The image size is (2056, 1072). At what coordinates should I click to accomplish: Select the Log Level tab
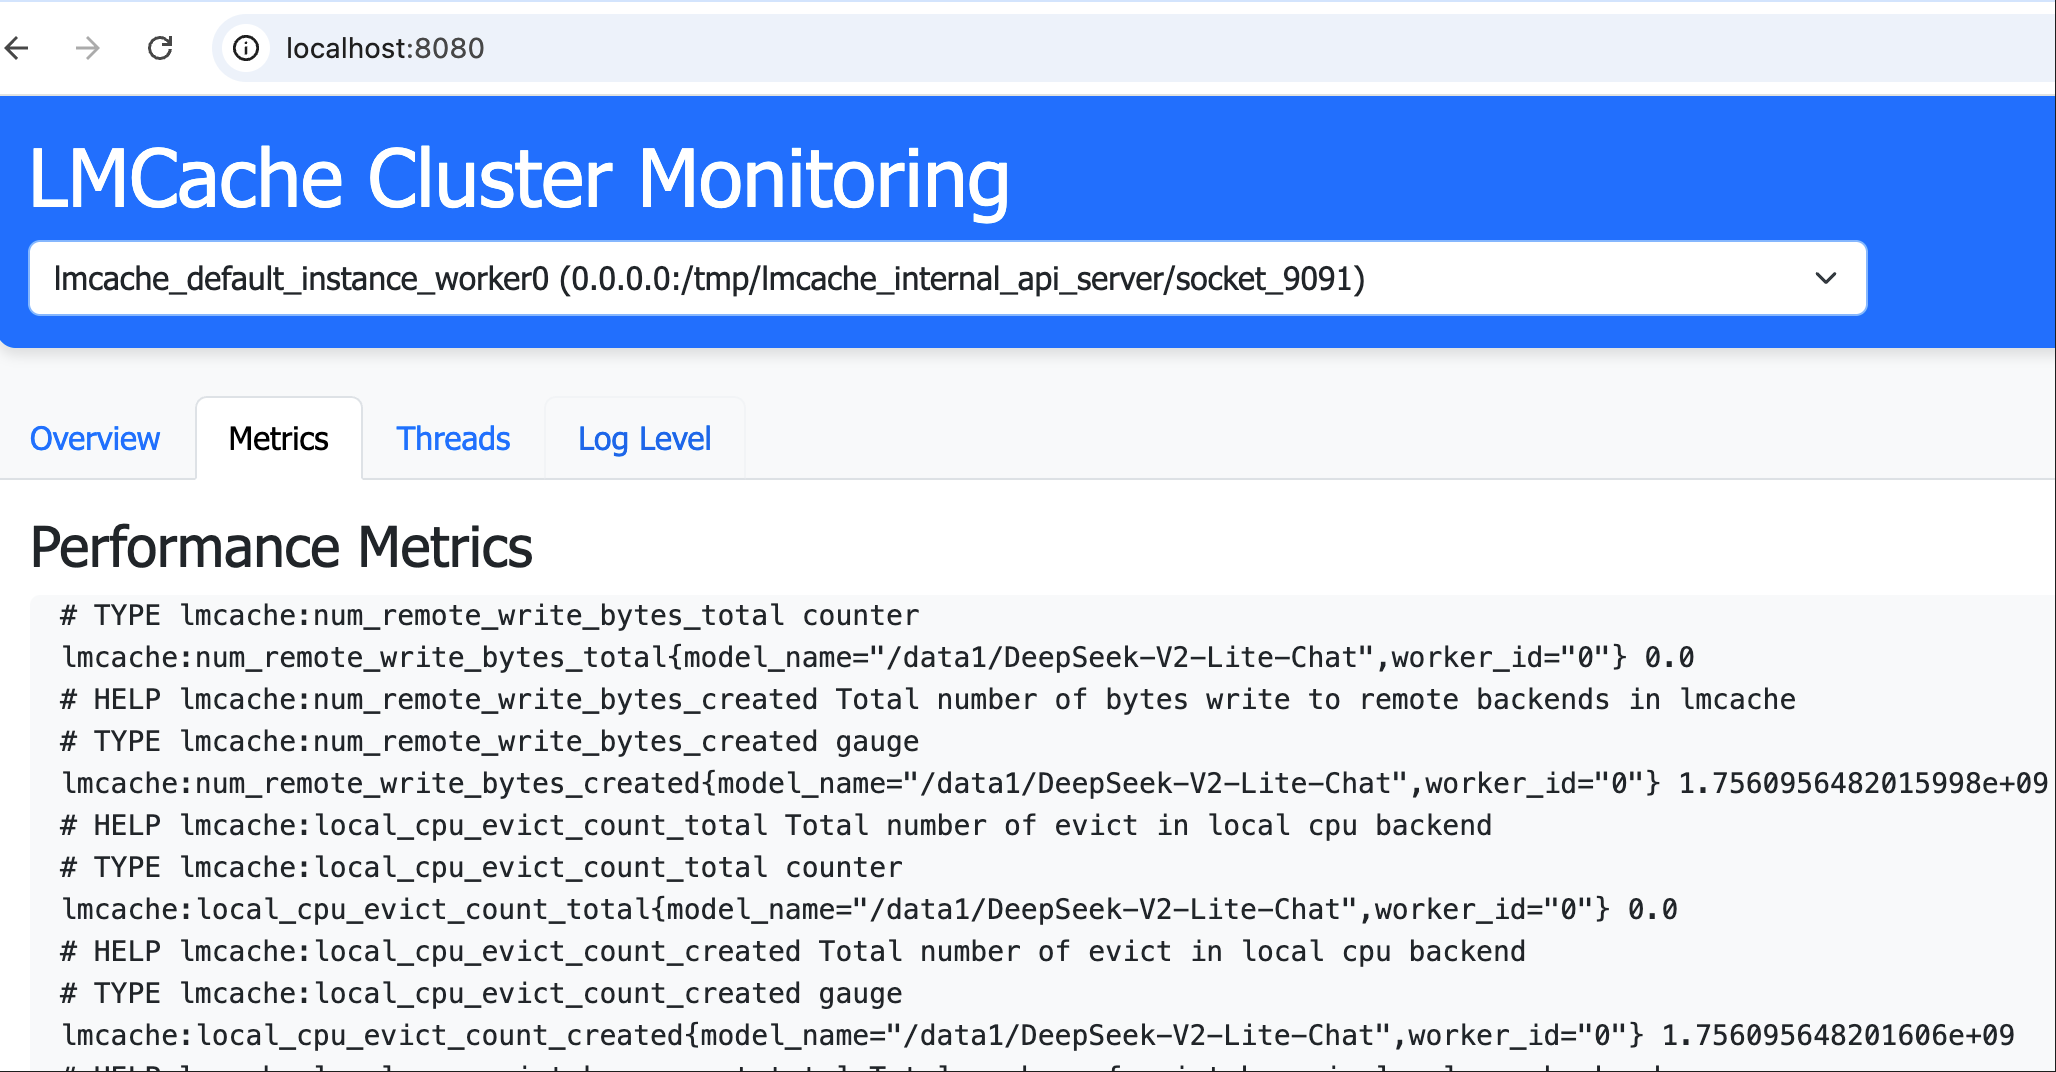point(644,438)
